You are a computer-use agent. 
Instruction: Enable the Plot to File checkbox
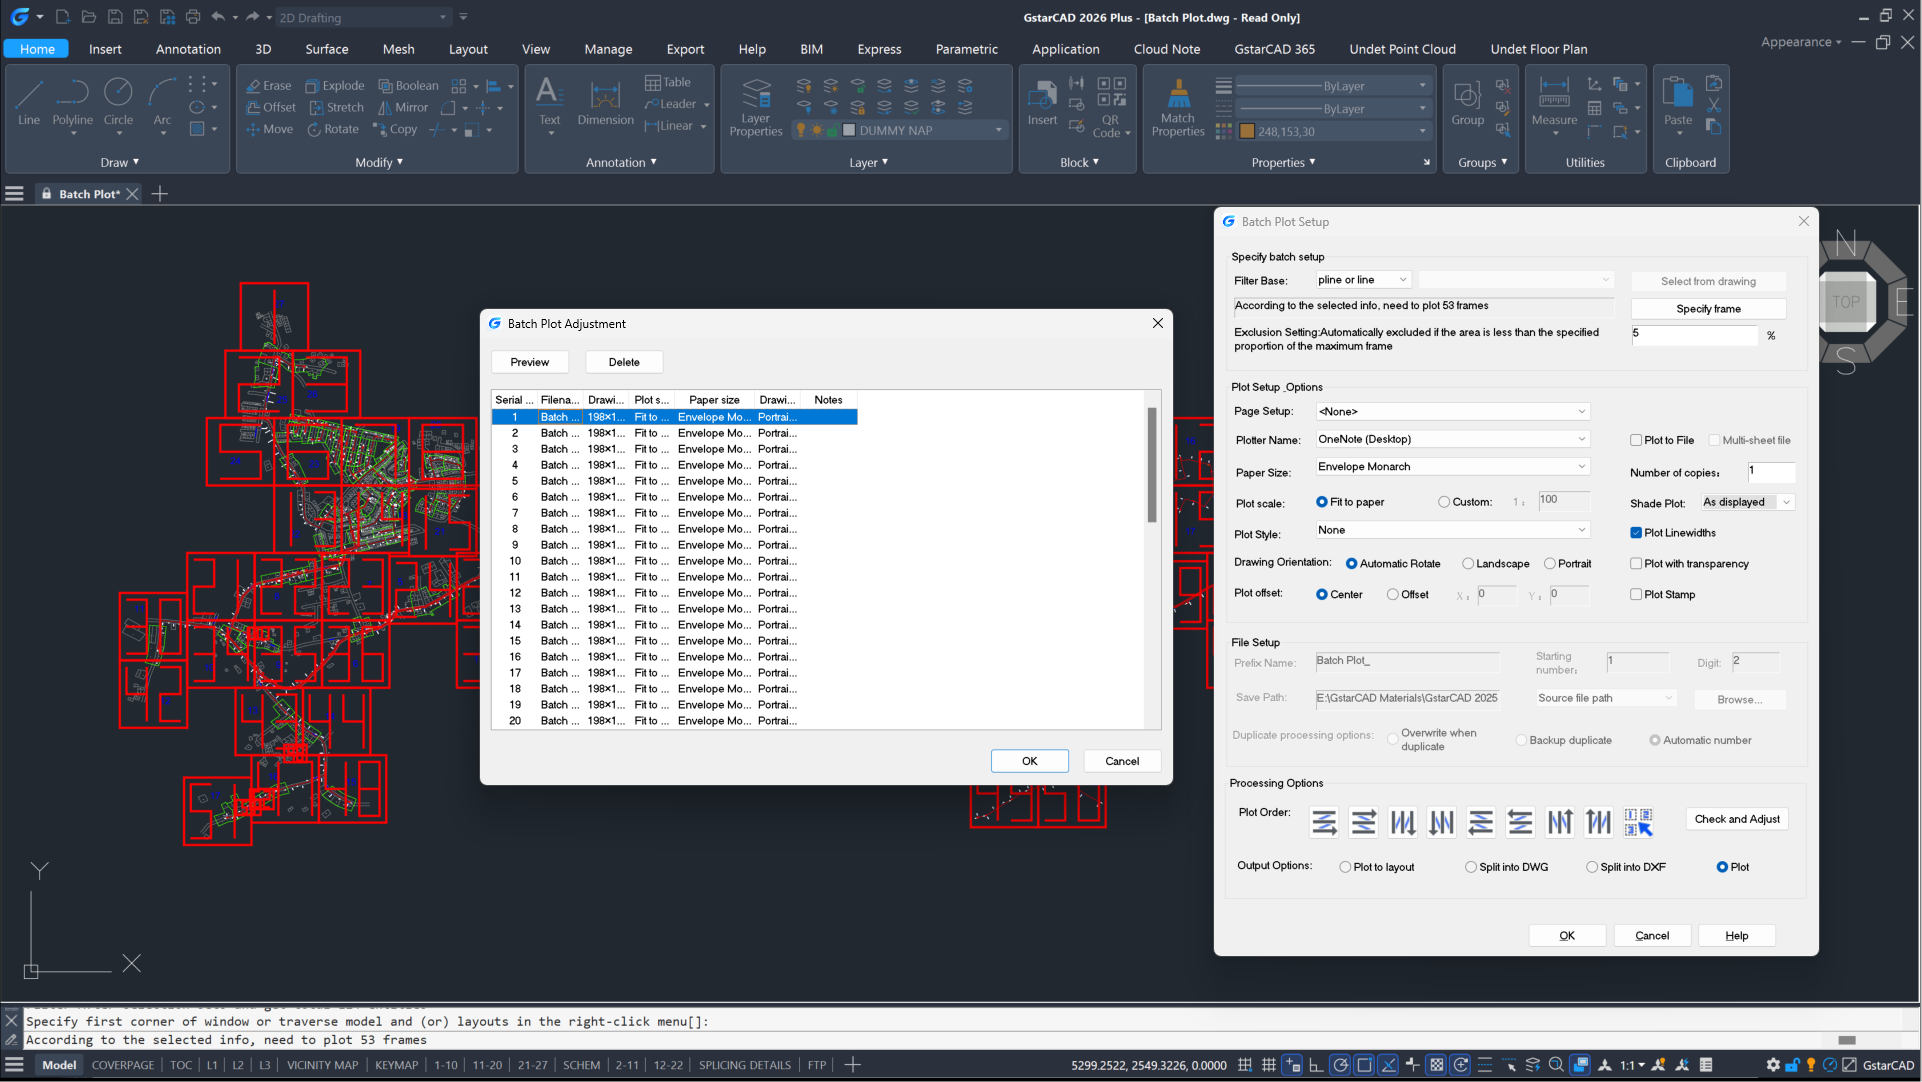1636,440
